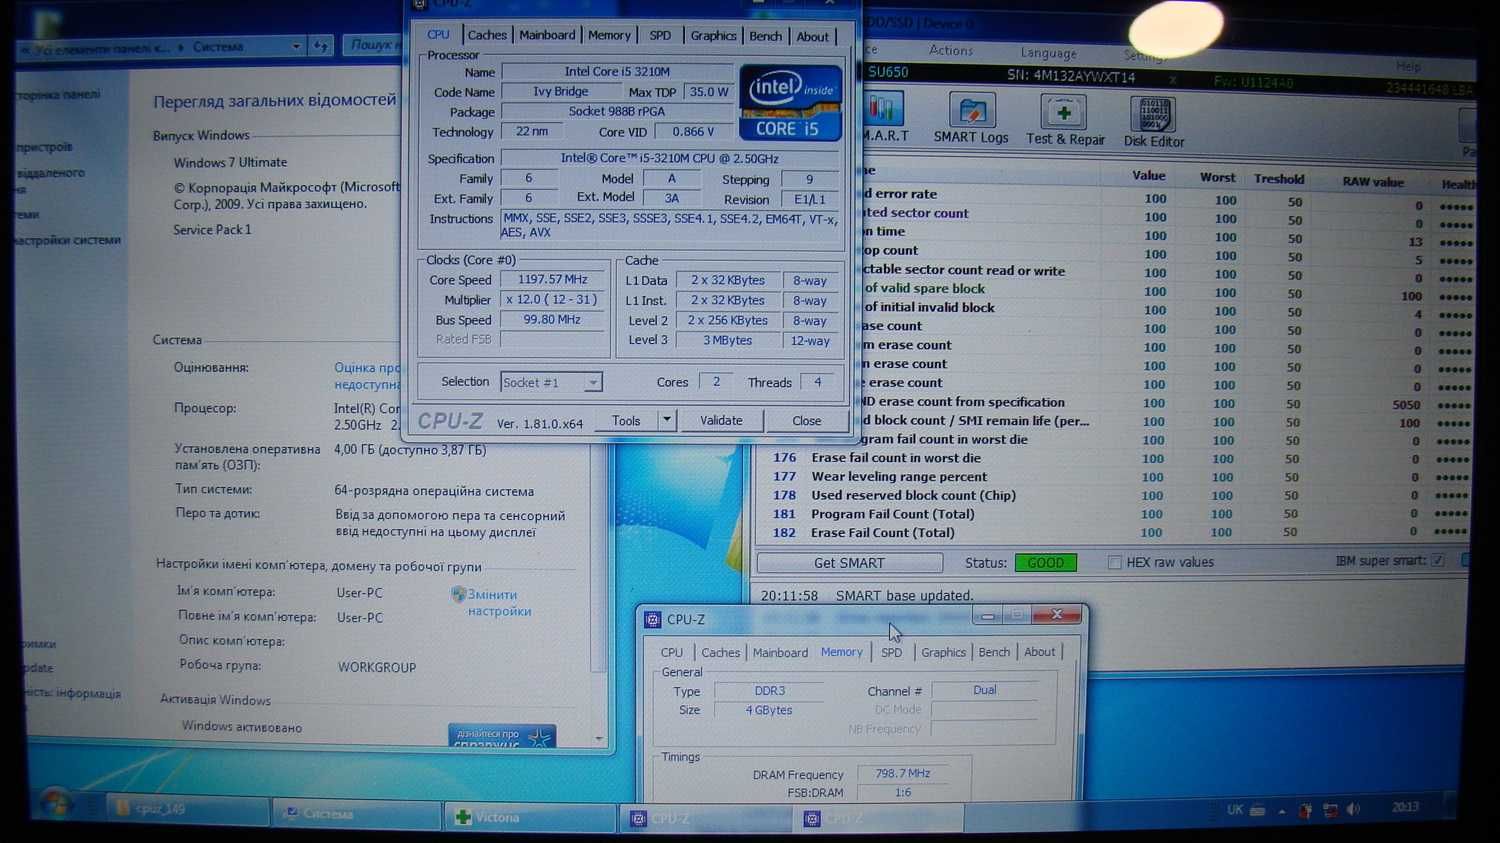Image resolution: width=1500 pixels, height=843 pixels.
Task: Open the volume control in the system tray
Action: tap(1353, 809)
